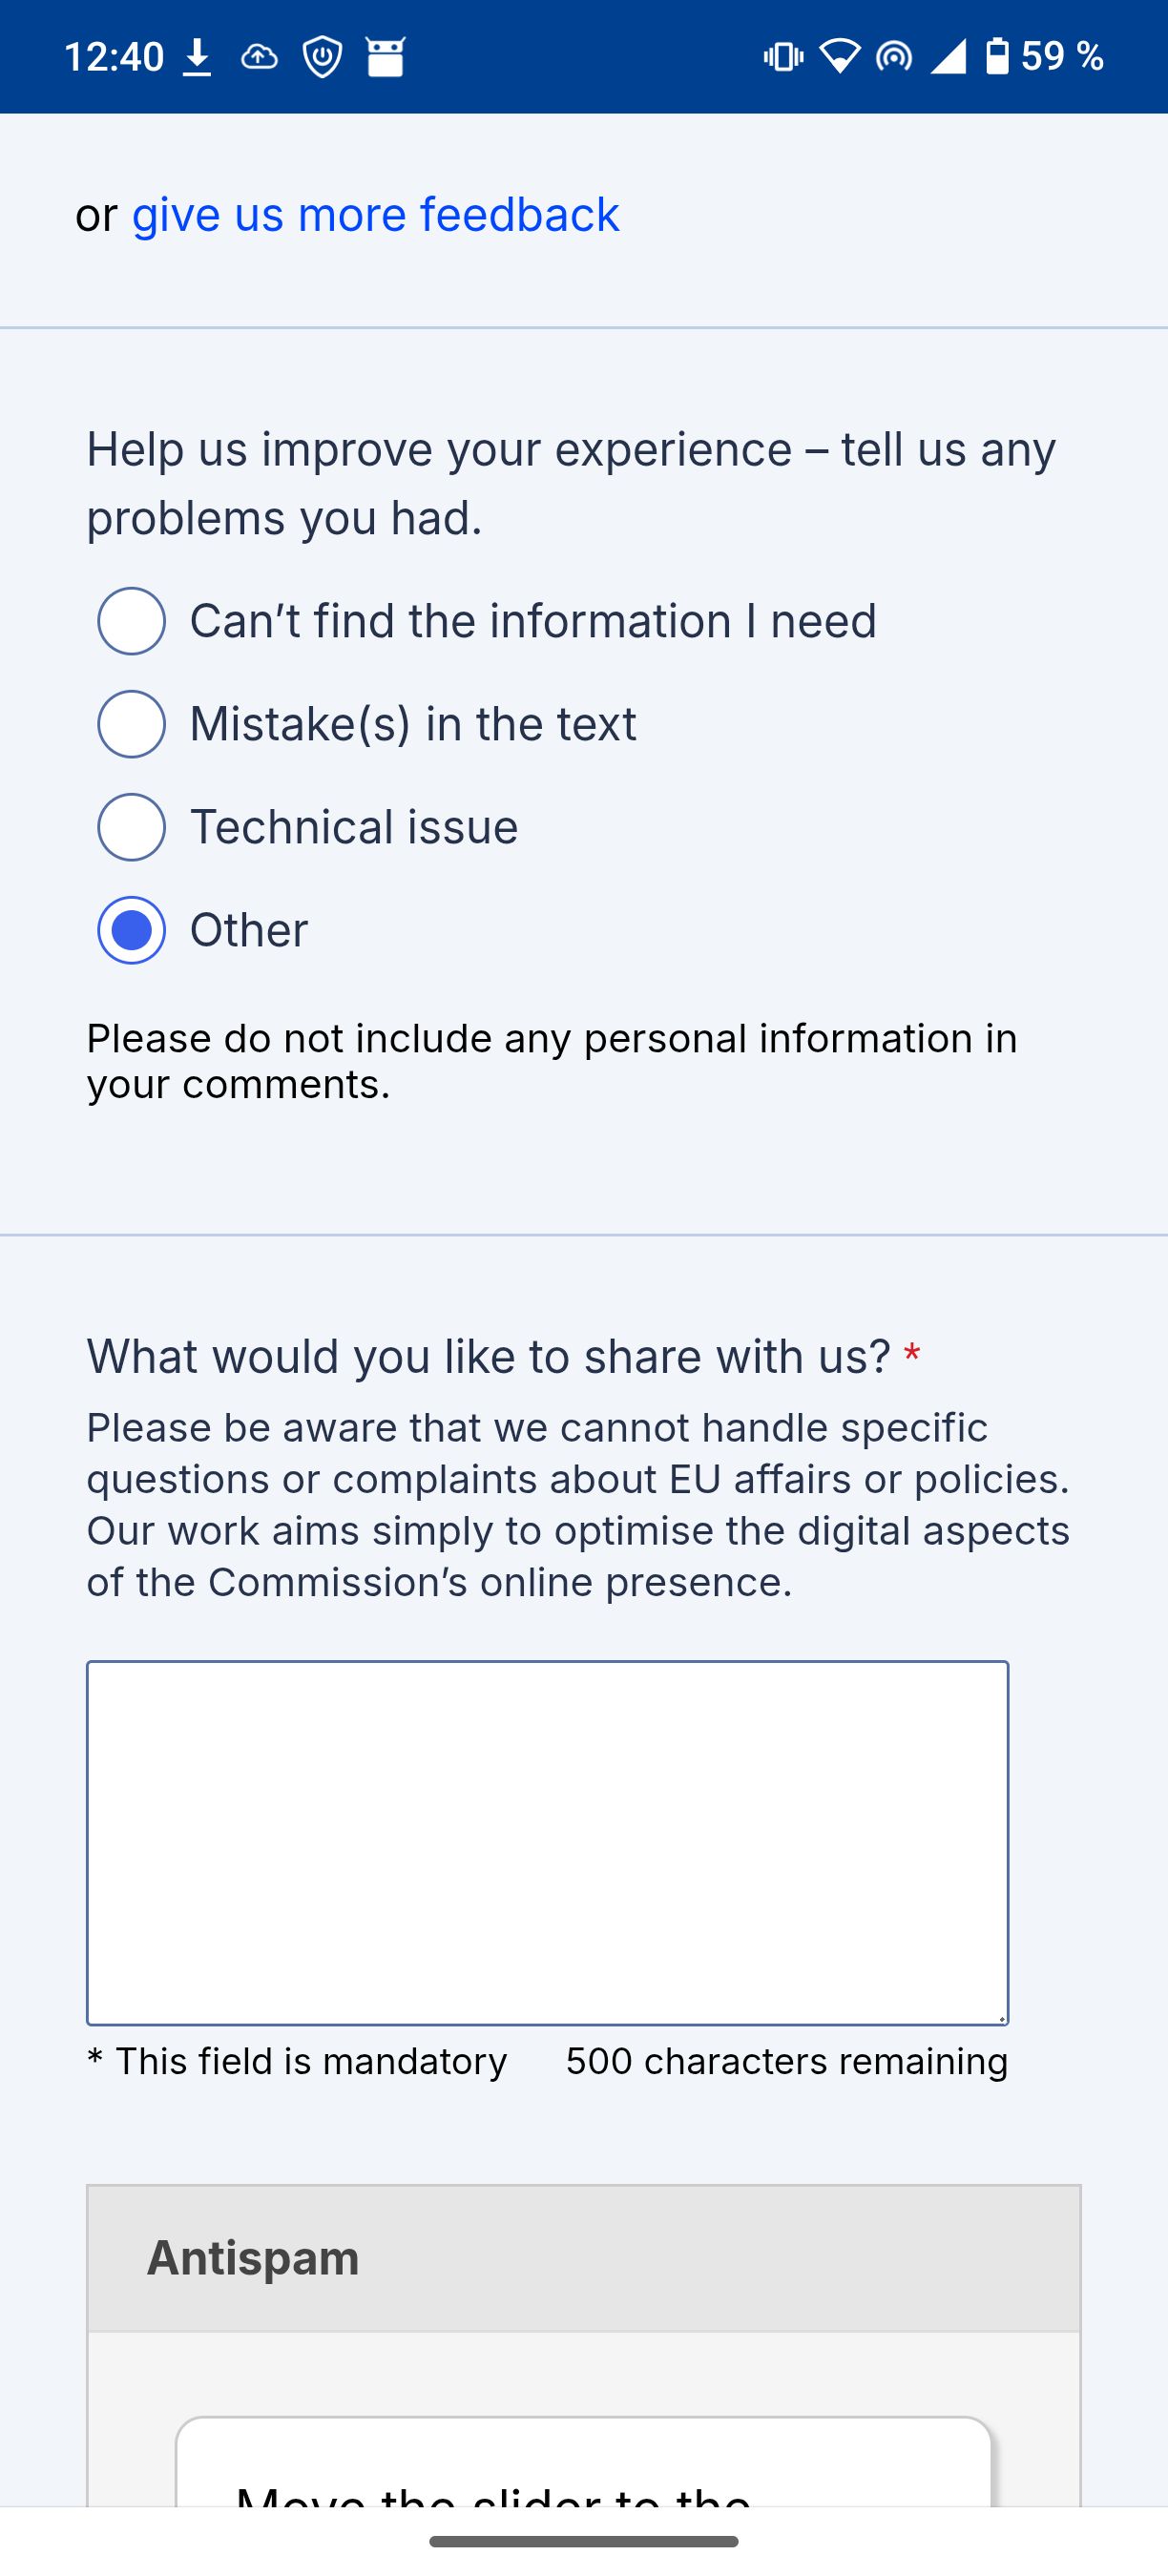Select 'Mistake(s) in the text' option
The image size is (1168, 2576).
click(131, 725)
